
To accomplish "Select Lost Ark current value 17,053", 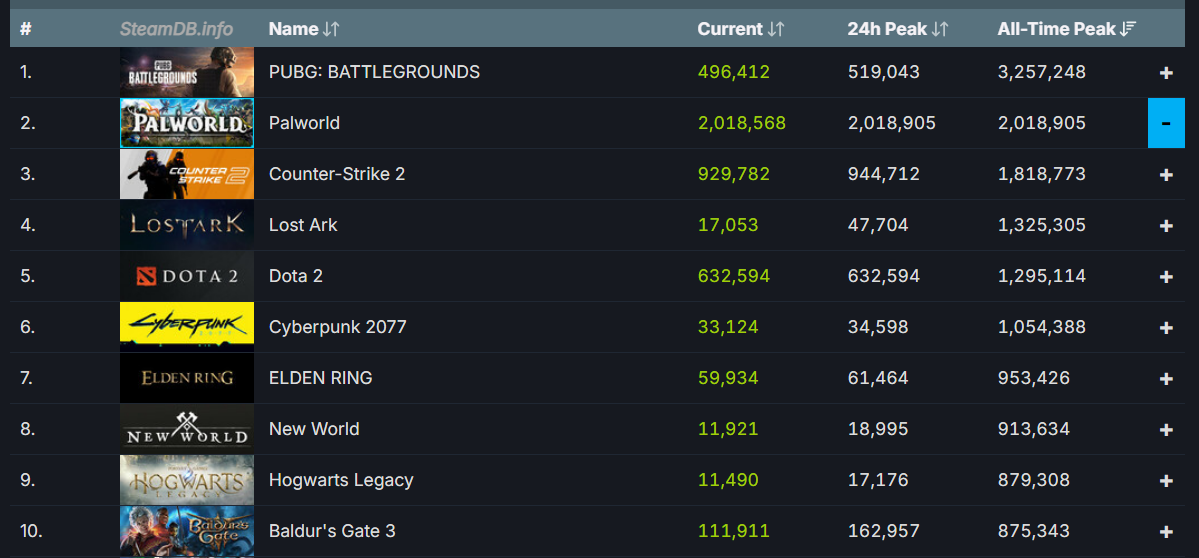I will tap(728, 225).
